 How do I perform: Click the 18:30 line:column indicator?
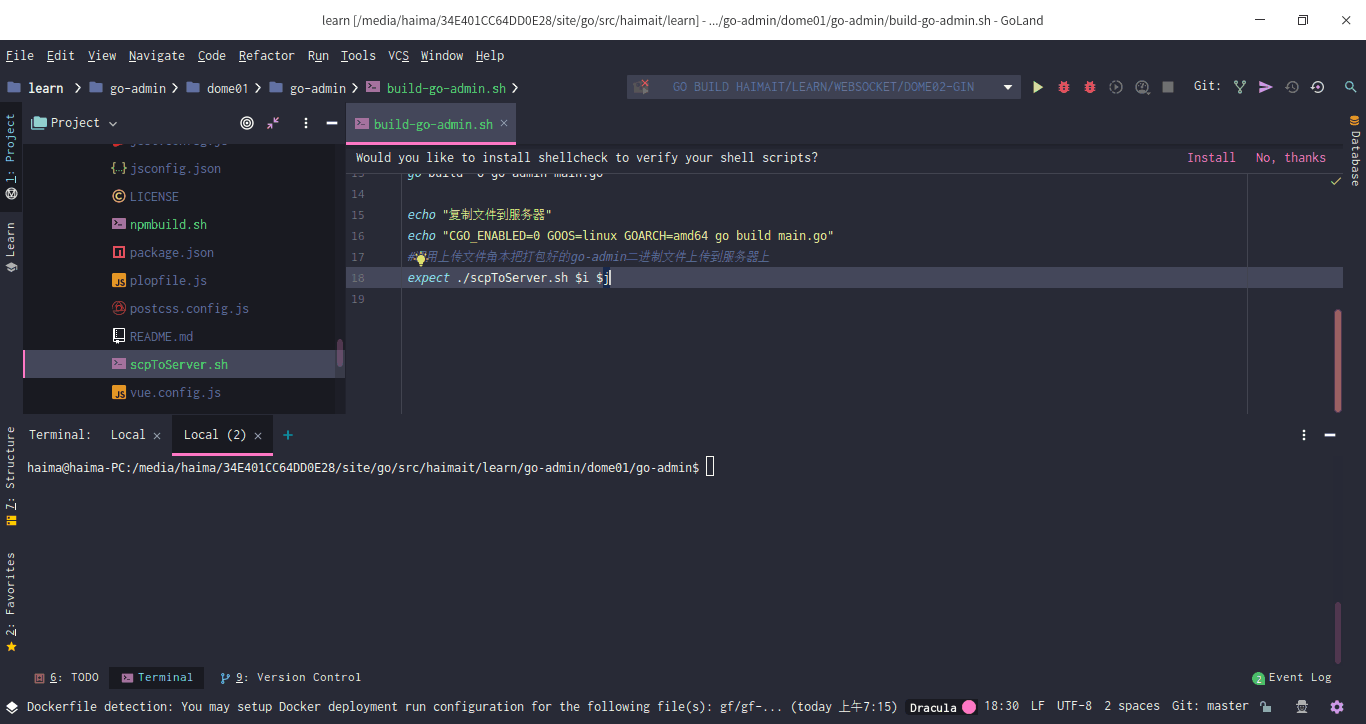click(x=1001, y=706)
